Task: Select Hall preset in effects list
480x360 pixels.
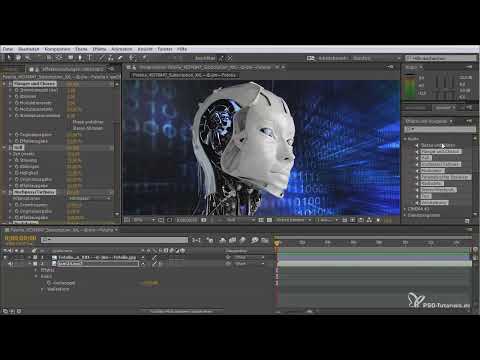Action: (x=426, y=158)
